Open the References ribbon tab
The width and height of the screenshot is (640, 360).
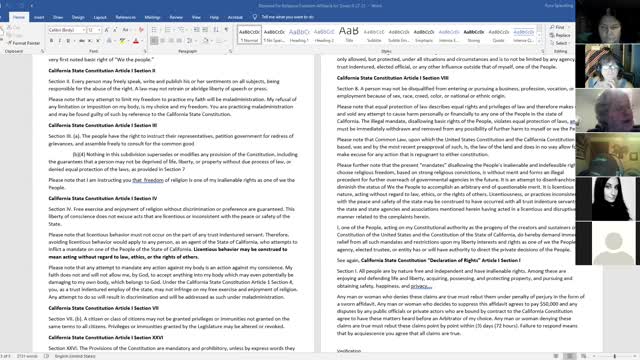[126, 17]
